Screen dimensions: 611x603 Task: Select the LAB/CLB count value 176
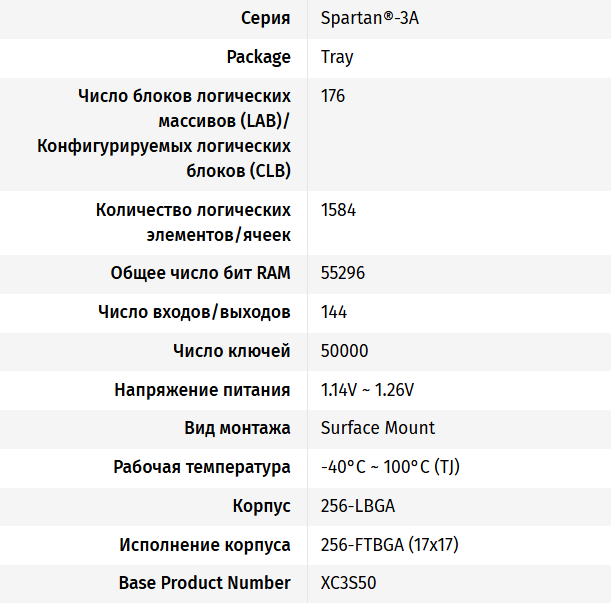click(333, 96)
